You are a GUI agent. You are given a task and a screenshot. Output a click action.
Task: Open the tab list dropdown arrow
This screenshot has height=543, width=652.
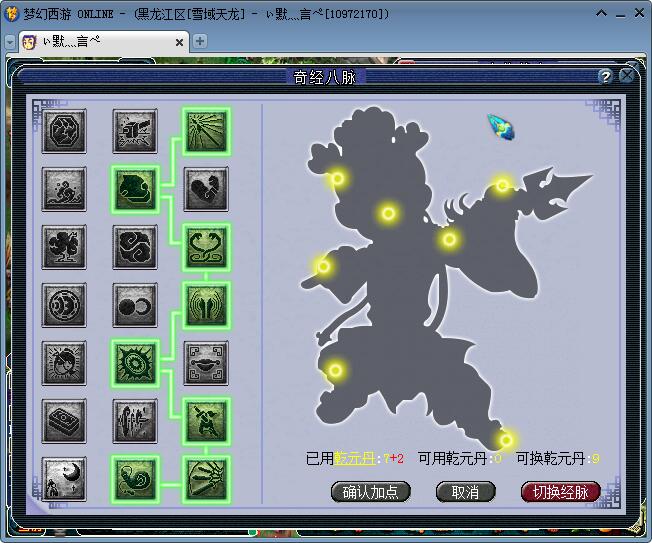pos(10,42)
